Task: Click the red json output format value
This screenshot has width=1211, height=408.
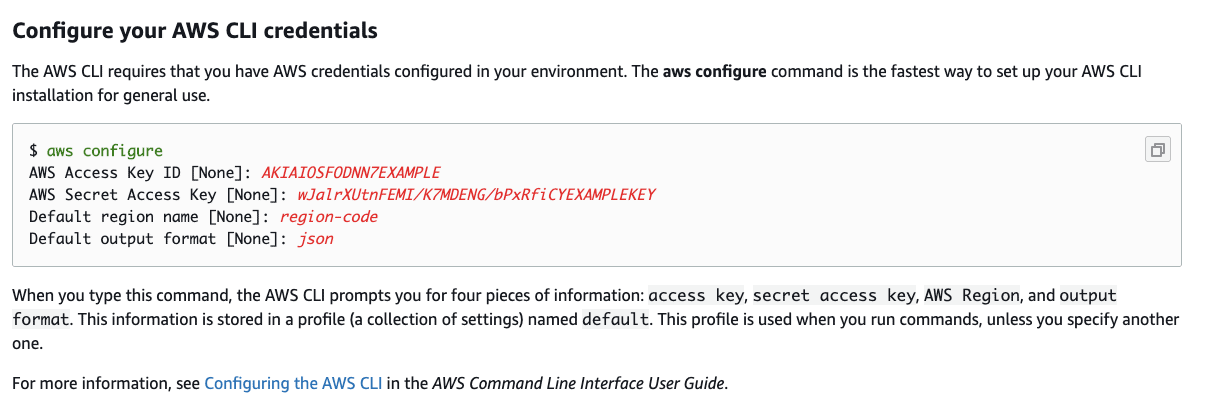Action: tap(316, 239)
